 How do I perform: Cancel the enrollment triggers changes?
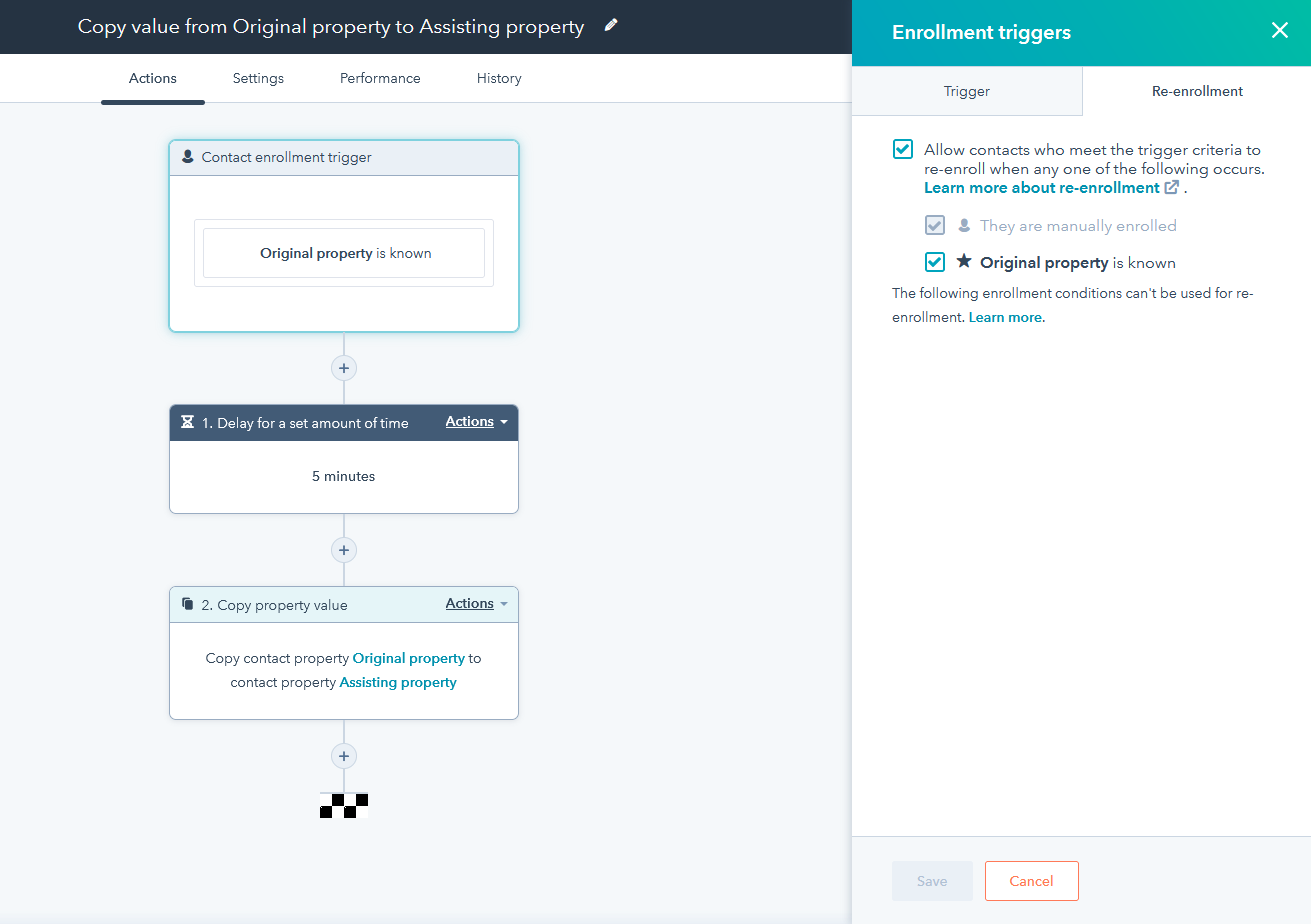click(1031, 881)
